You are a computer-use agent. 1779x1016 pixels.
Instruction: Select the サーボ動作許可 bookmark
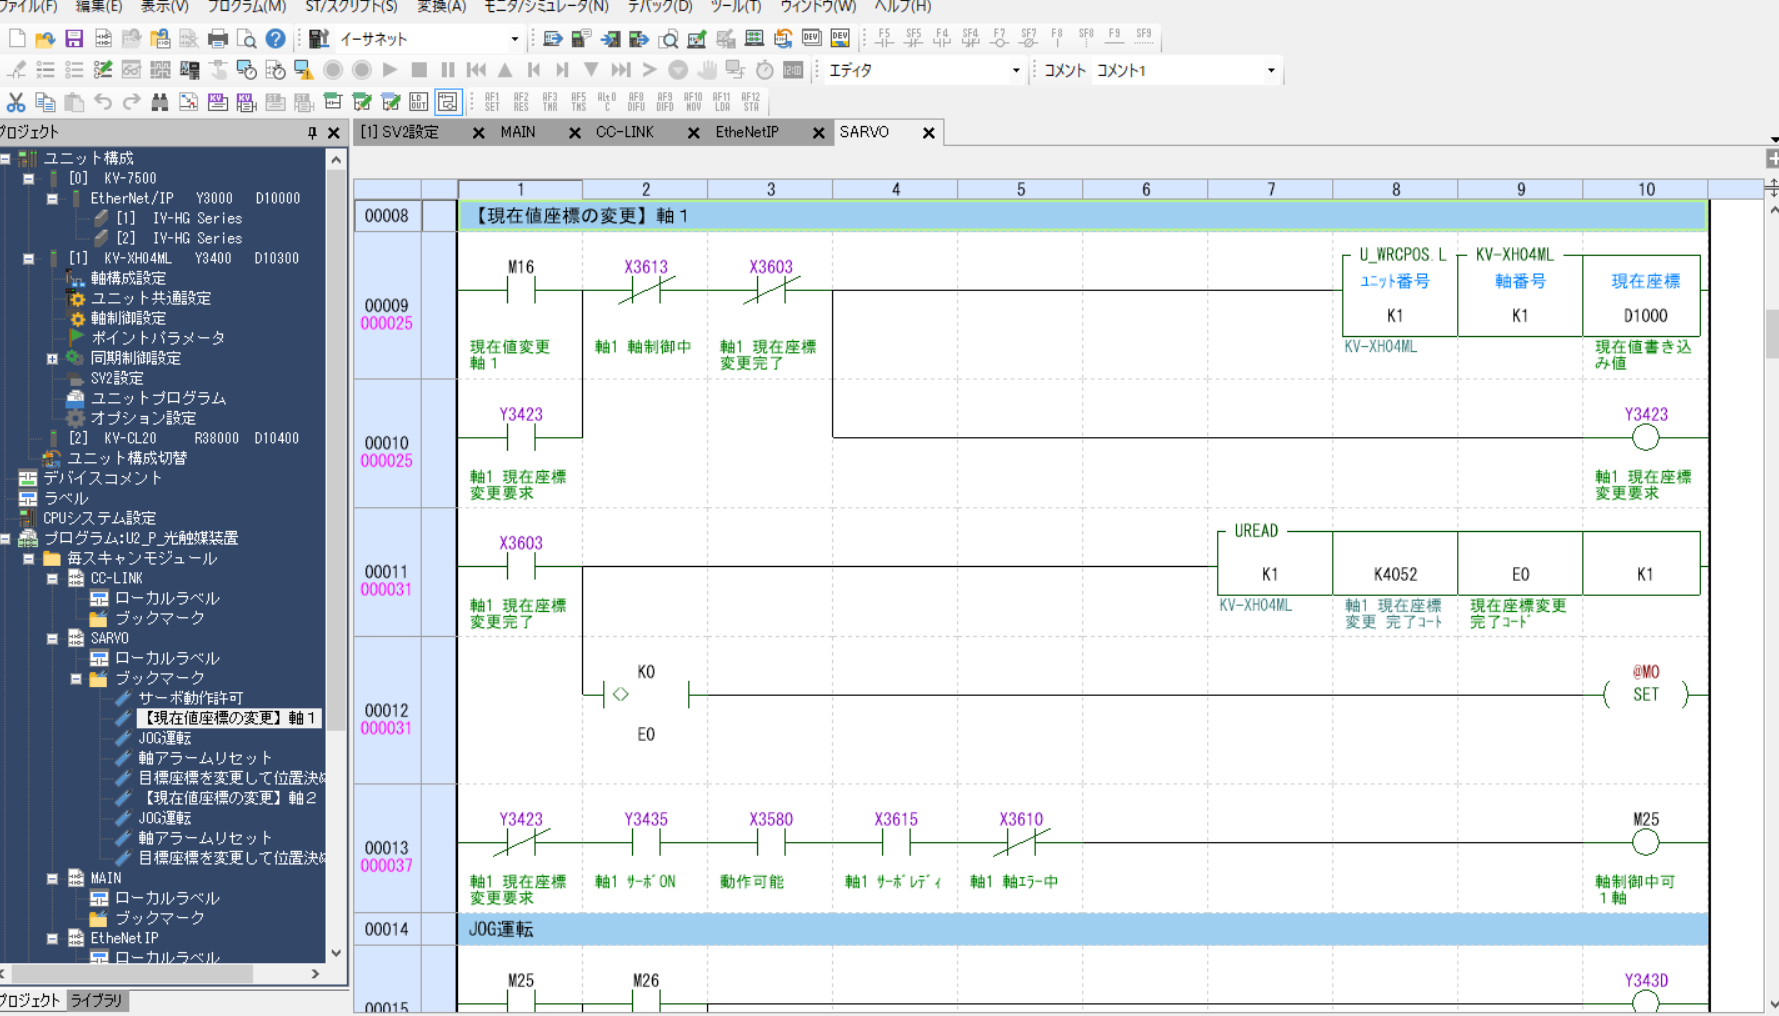coord(190,698)
